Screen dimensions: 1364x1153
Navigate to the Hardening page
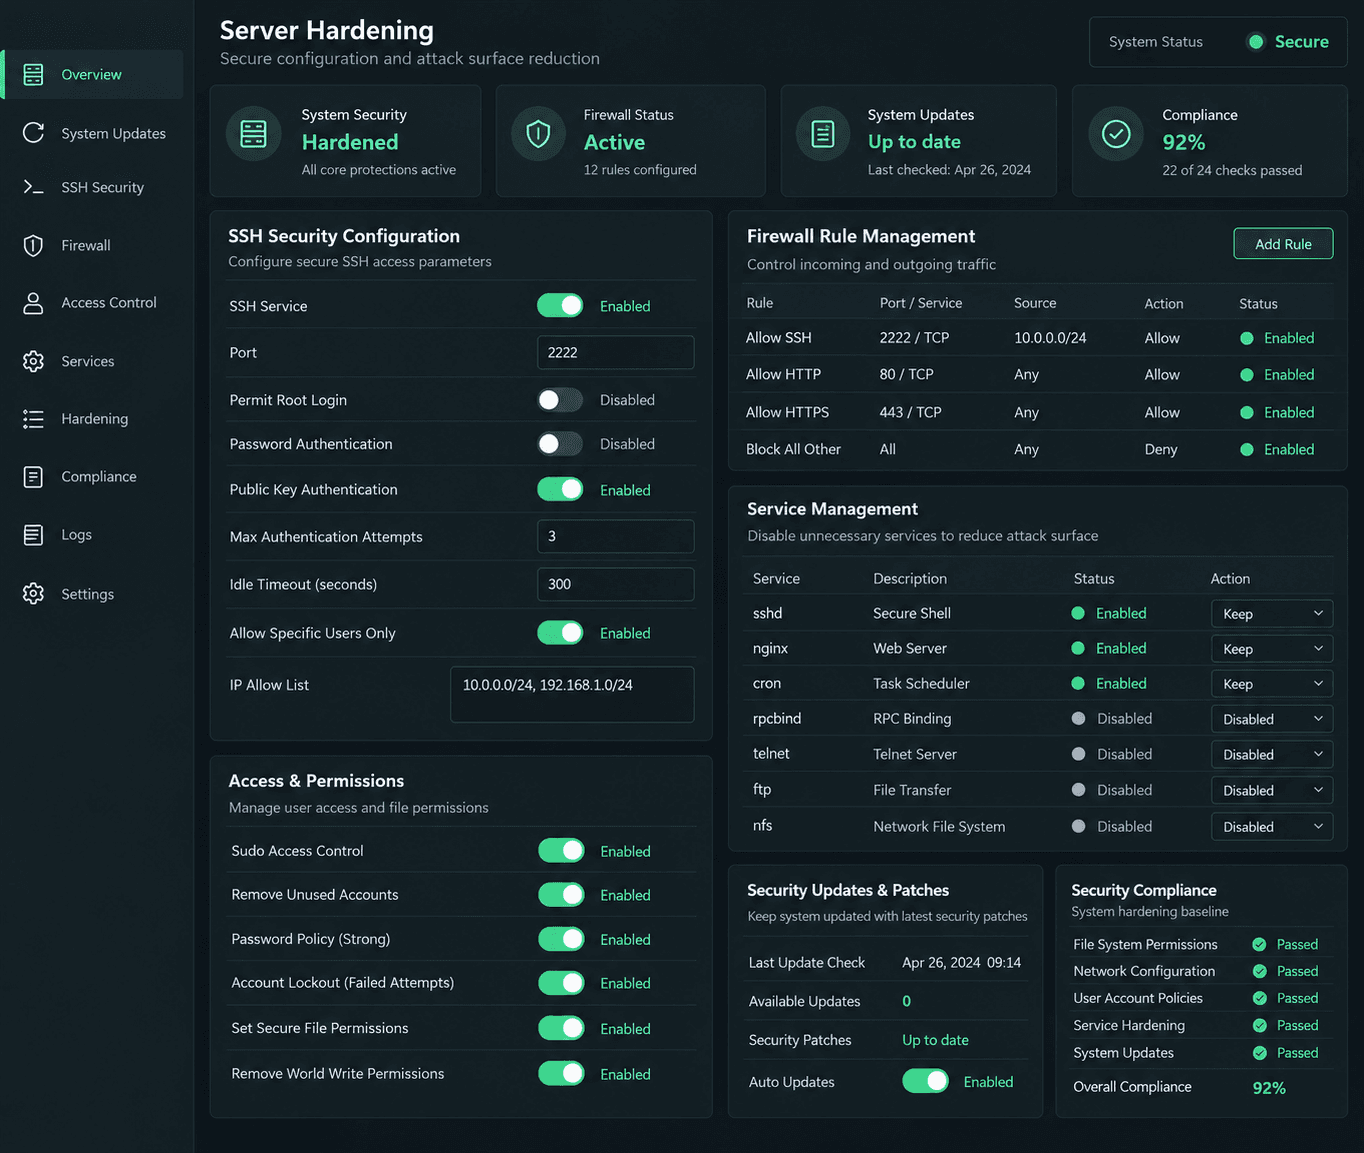(92, 419)
